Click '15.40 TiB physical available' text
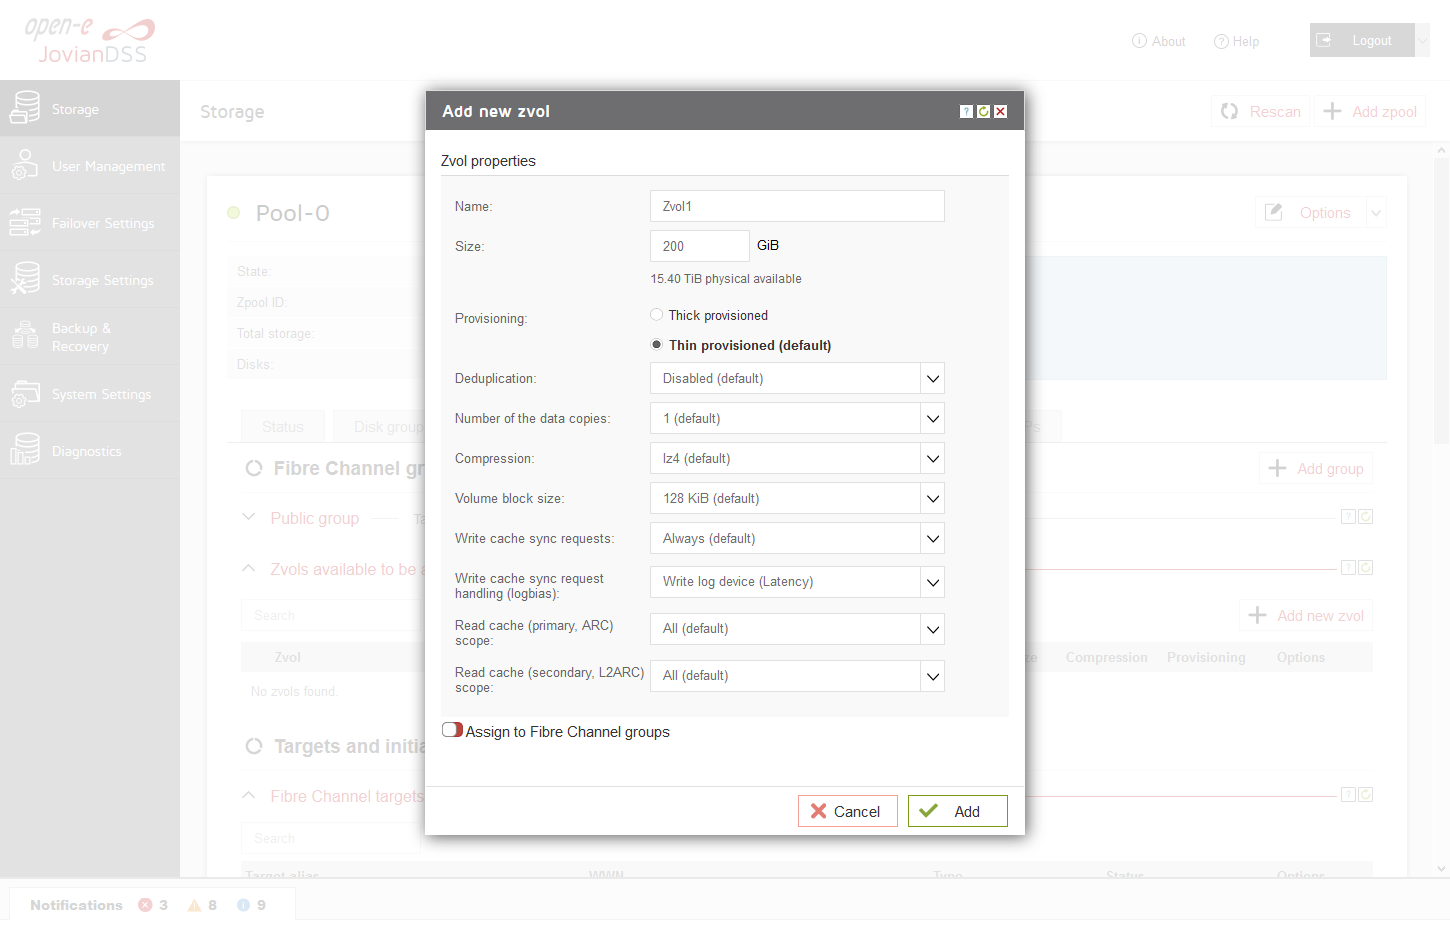Viewport: 1450px width, 925px height. (x=726, y=279)
